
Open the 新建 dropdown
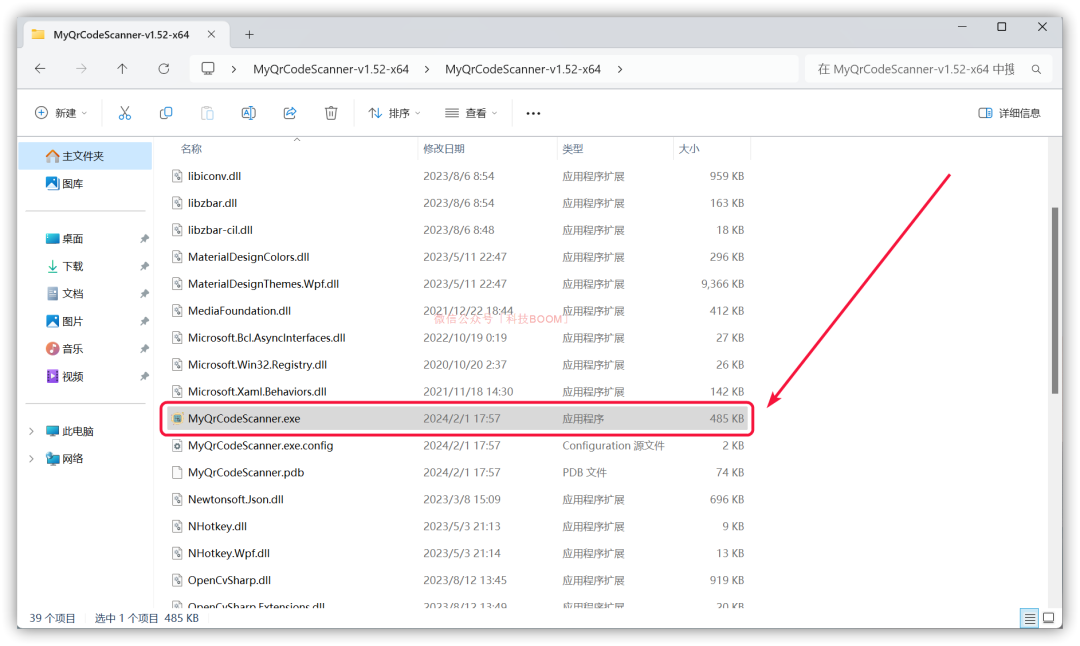point(61,113)
